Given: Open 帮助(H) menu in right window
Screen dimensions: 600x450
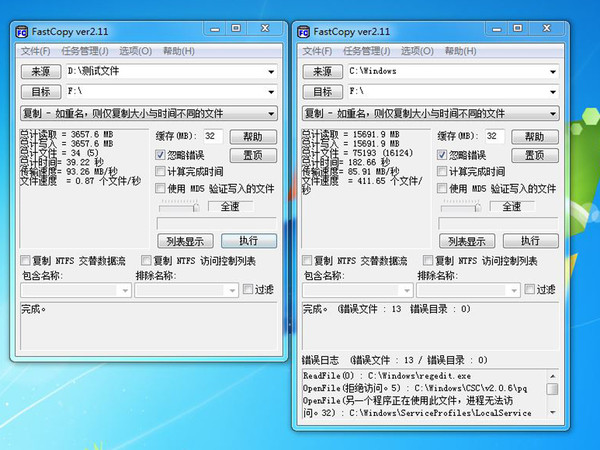Looking at the screenshot, I should tap(460, 51).
